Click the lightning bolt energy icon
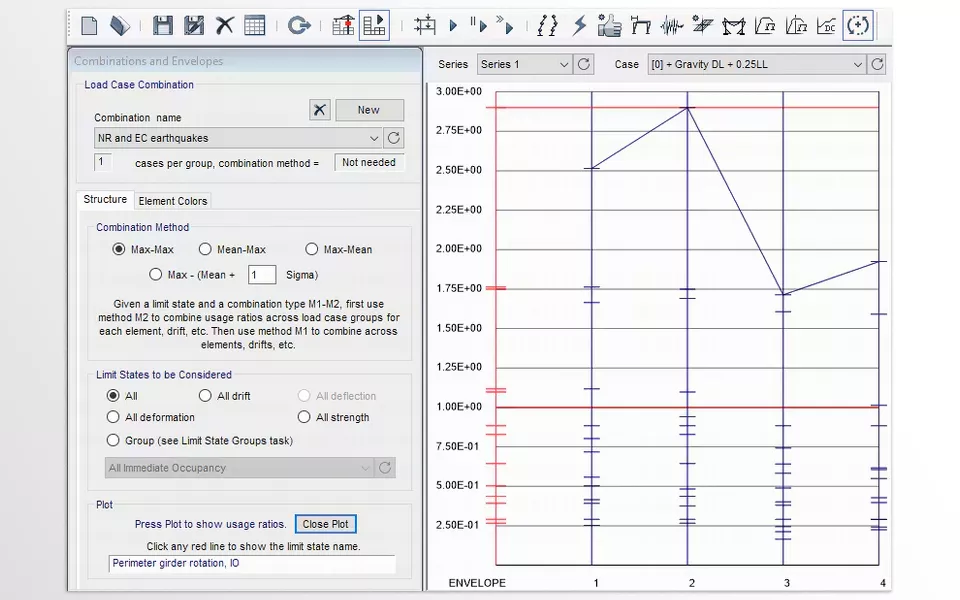960x600 pixels. (x=579, y=26)
